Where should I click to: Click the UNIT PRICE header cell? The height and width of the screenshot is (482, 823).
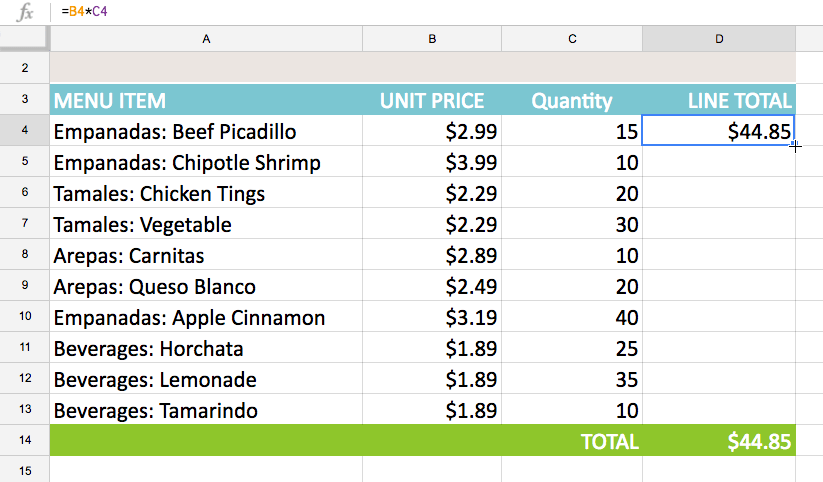(432, 100)
